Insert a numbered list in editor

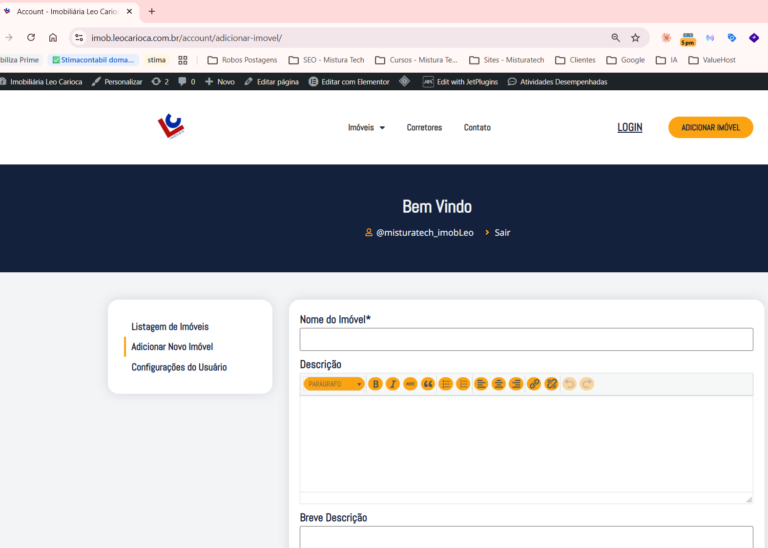point(463,384)
